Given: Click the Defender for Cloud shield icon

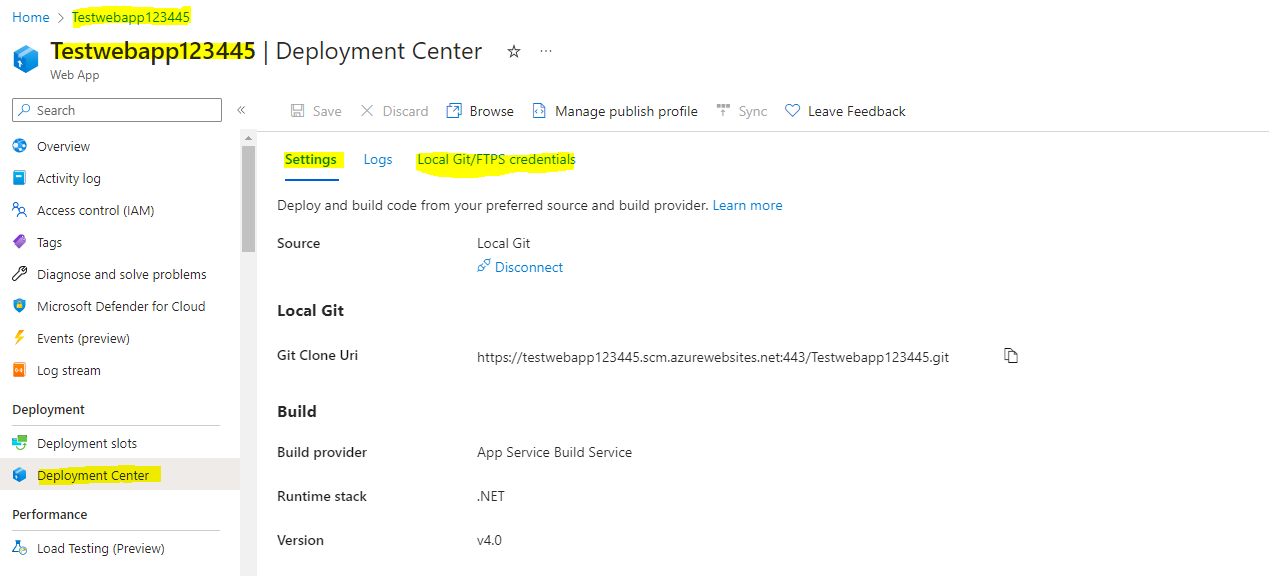Looking at the screenshot, I should point(19,306).
